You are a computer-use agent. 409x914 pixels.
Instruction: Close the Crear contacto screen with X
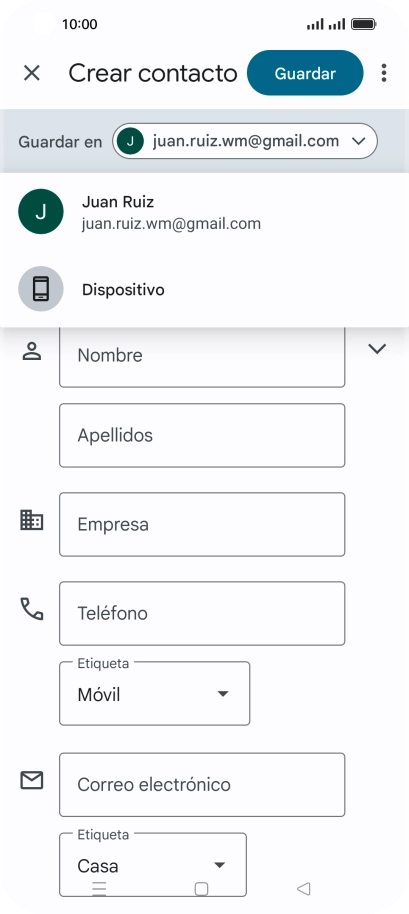31,73
